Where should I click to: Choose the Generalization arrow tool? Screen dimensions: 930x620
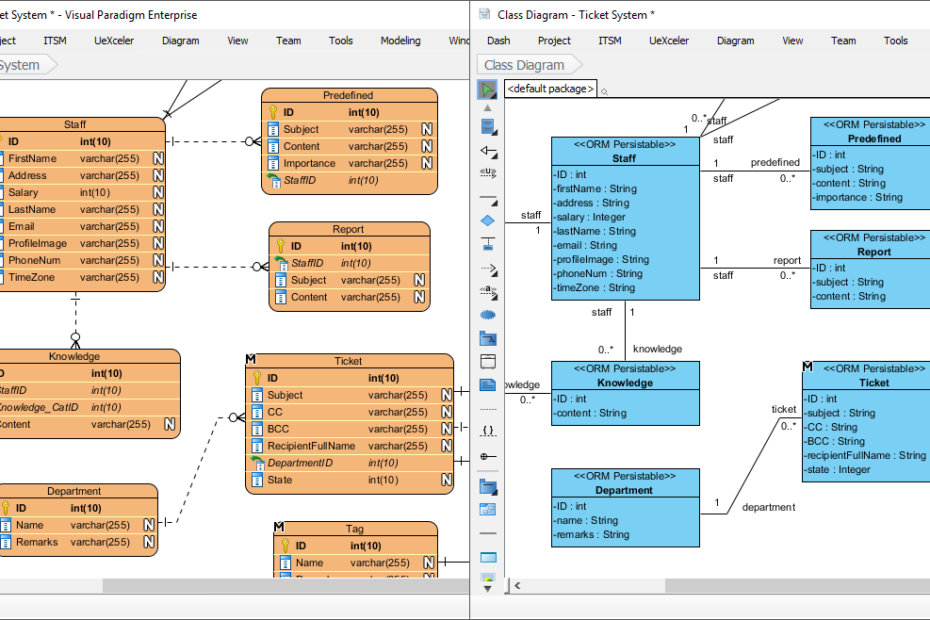click(487, 151)
